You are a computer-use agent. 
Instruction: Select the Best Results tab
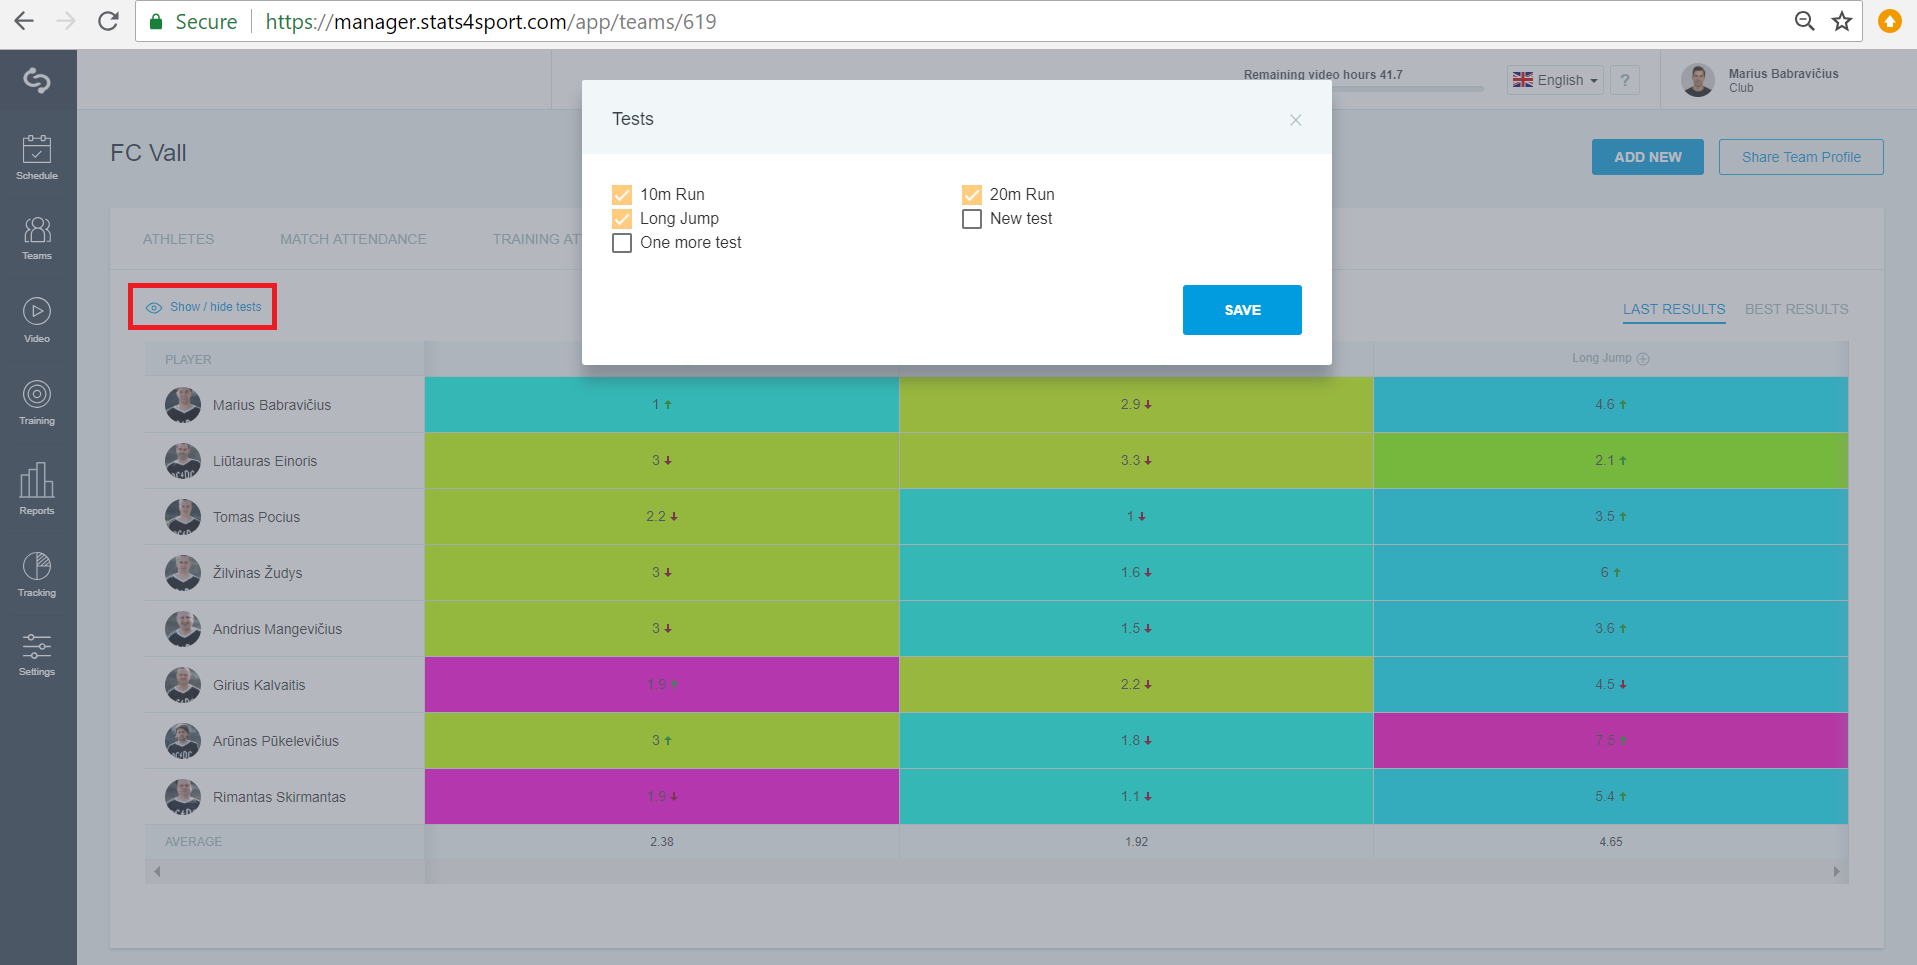tap(1797, 309)
